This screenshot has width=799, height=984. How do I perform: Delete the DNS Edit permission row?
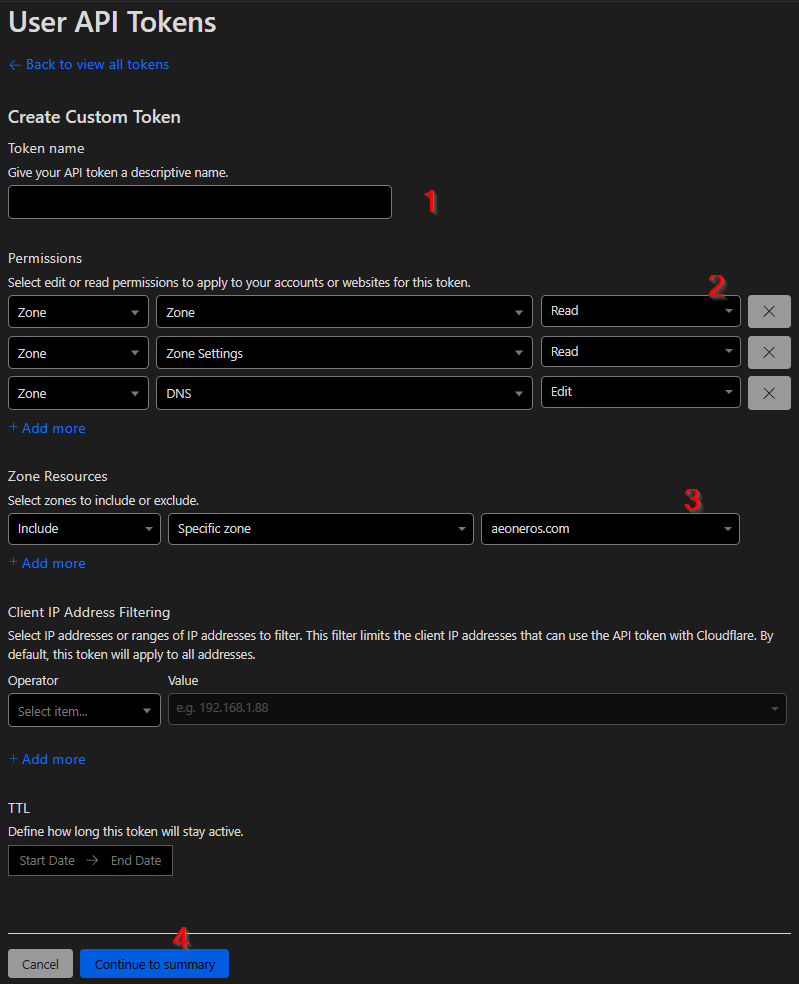point(769,393)
